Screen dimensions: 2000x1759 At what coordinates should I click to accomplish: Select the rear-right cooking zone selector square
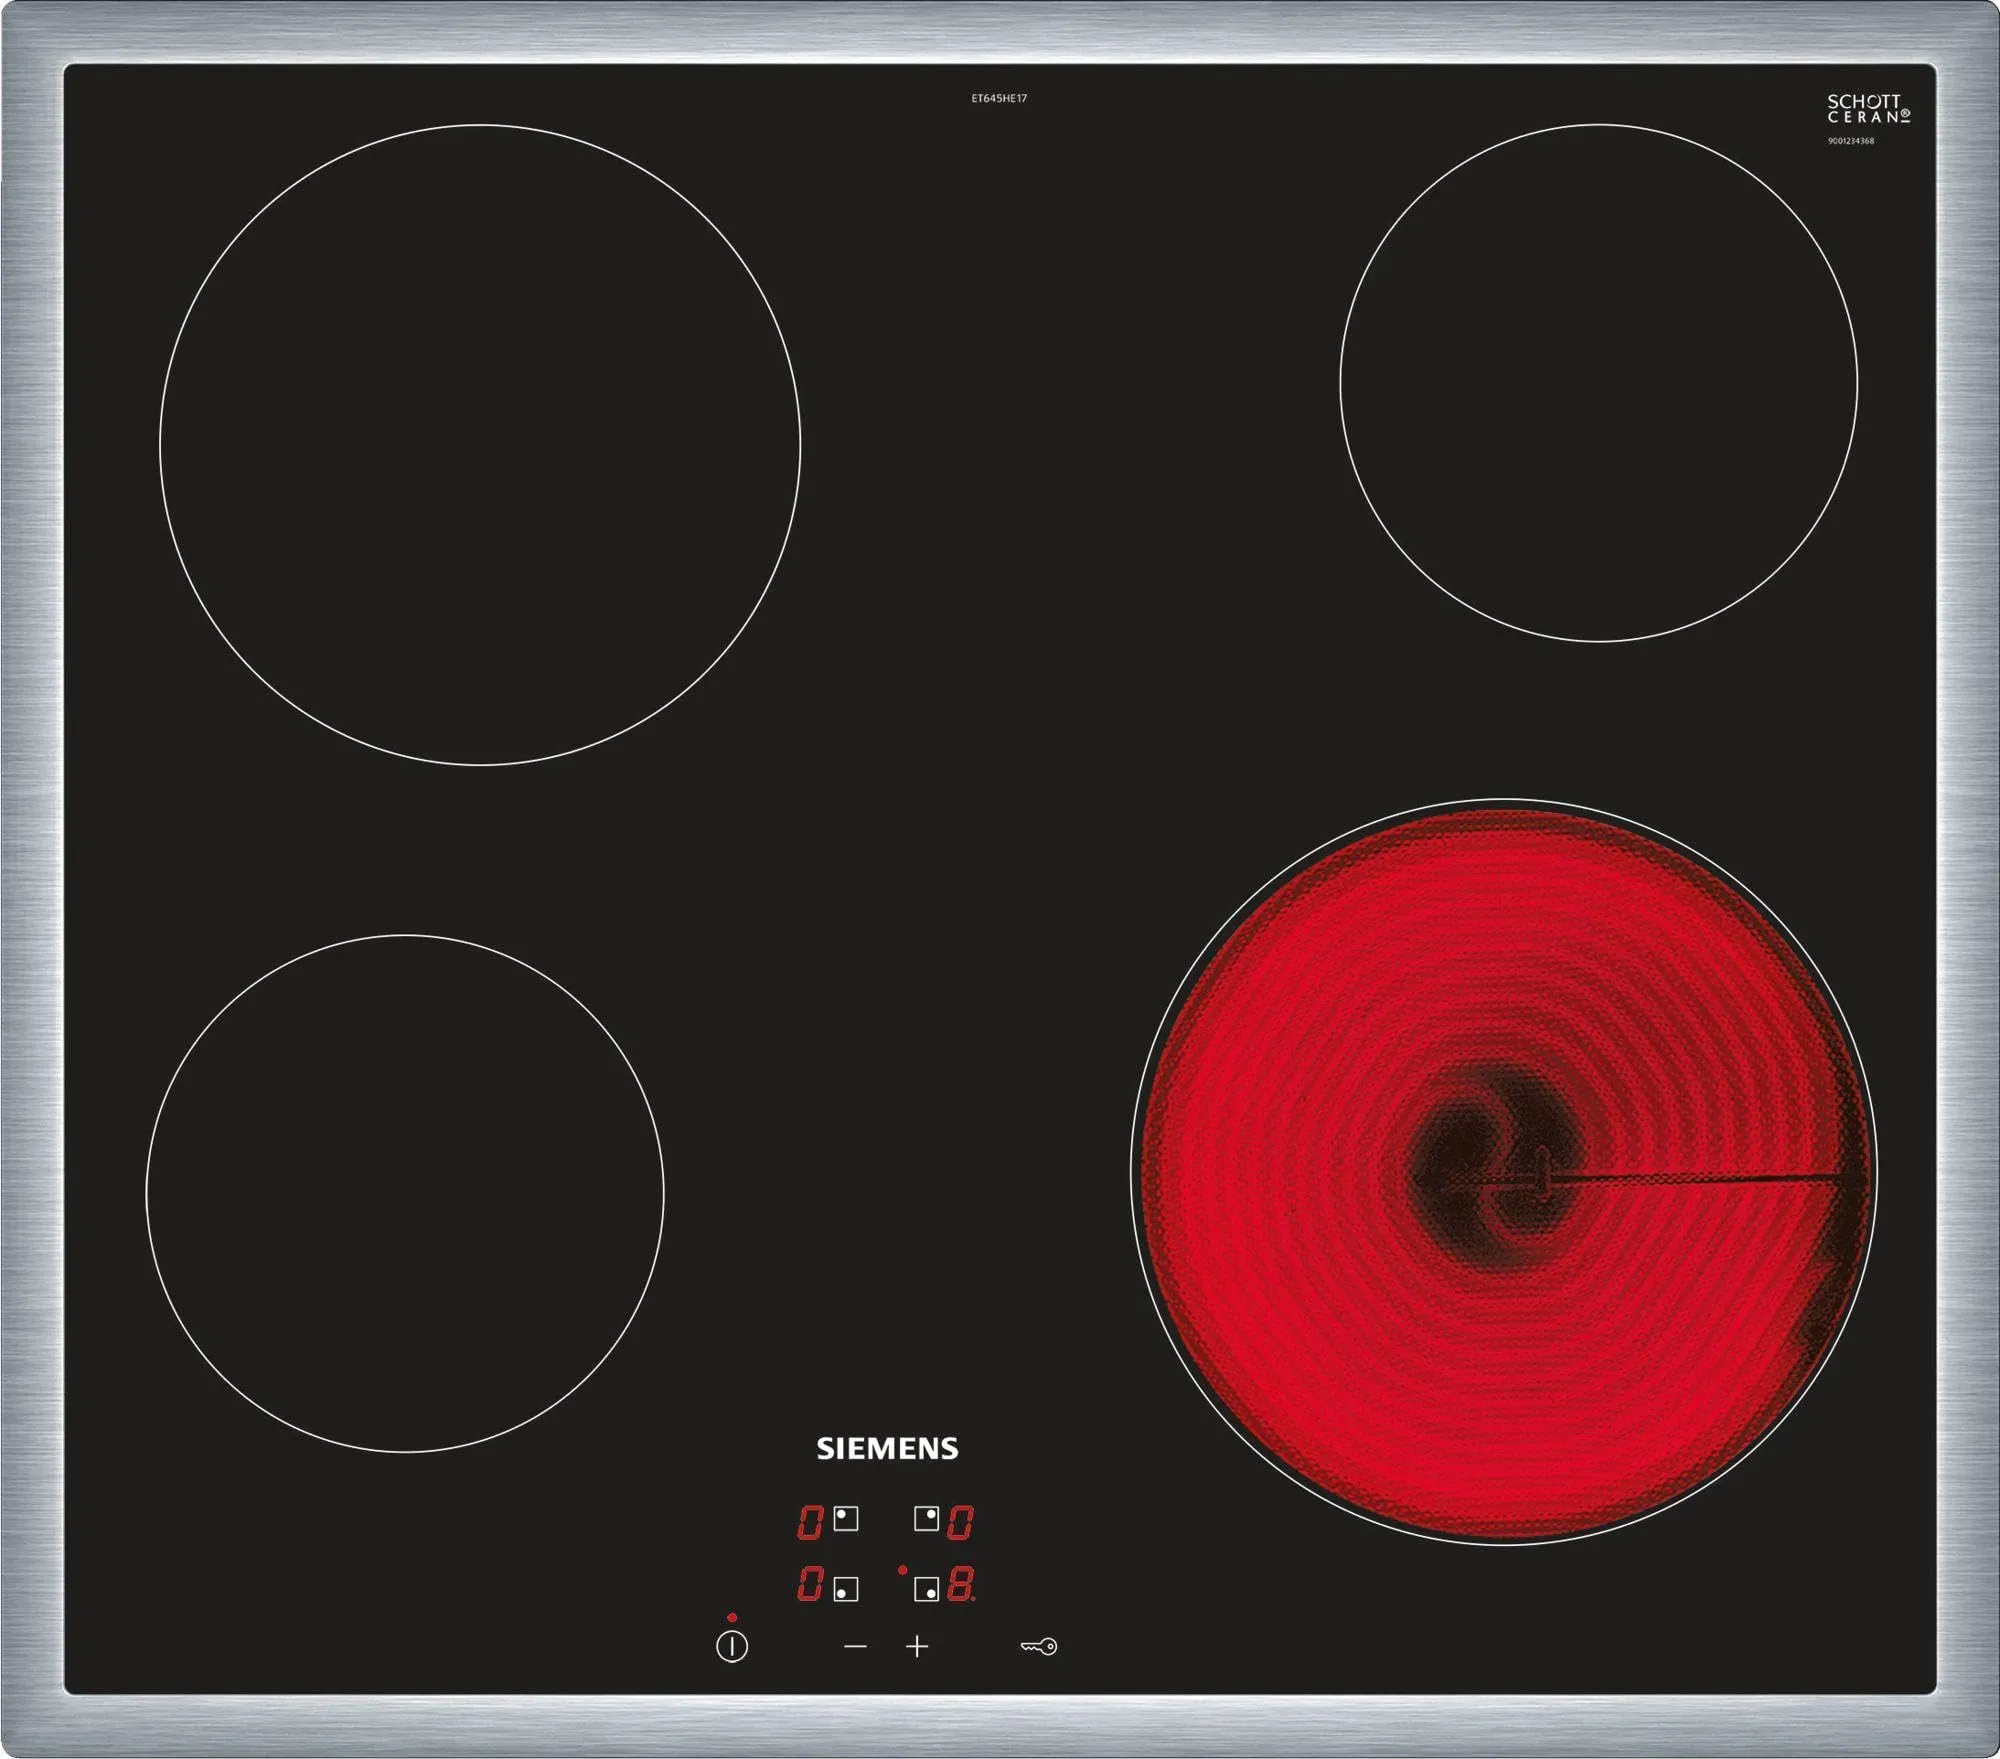point(926,1519)
